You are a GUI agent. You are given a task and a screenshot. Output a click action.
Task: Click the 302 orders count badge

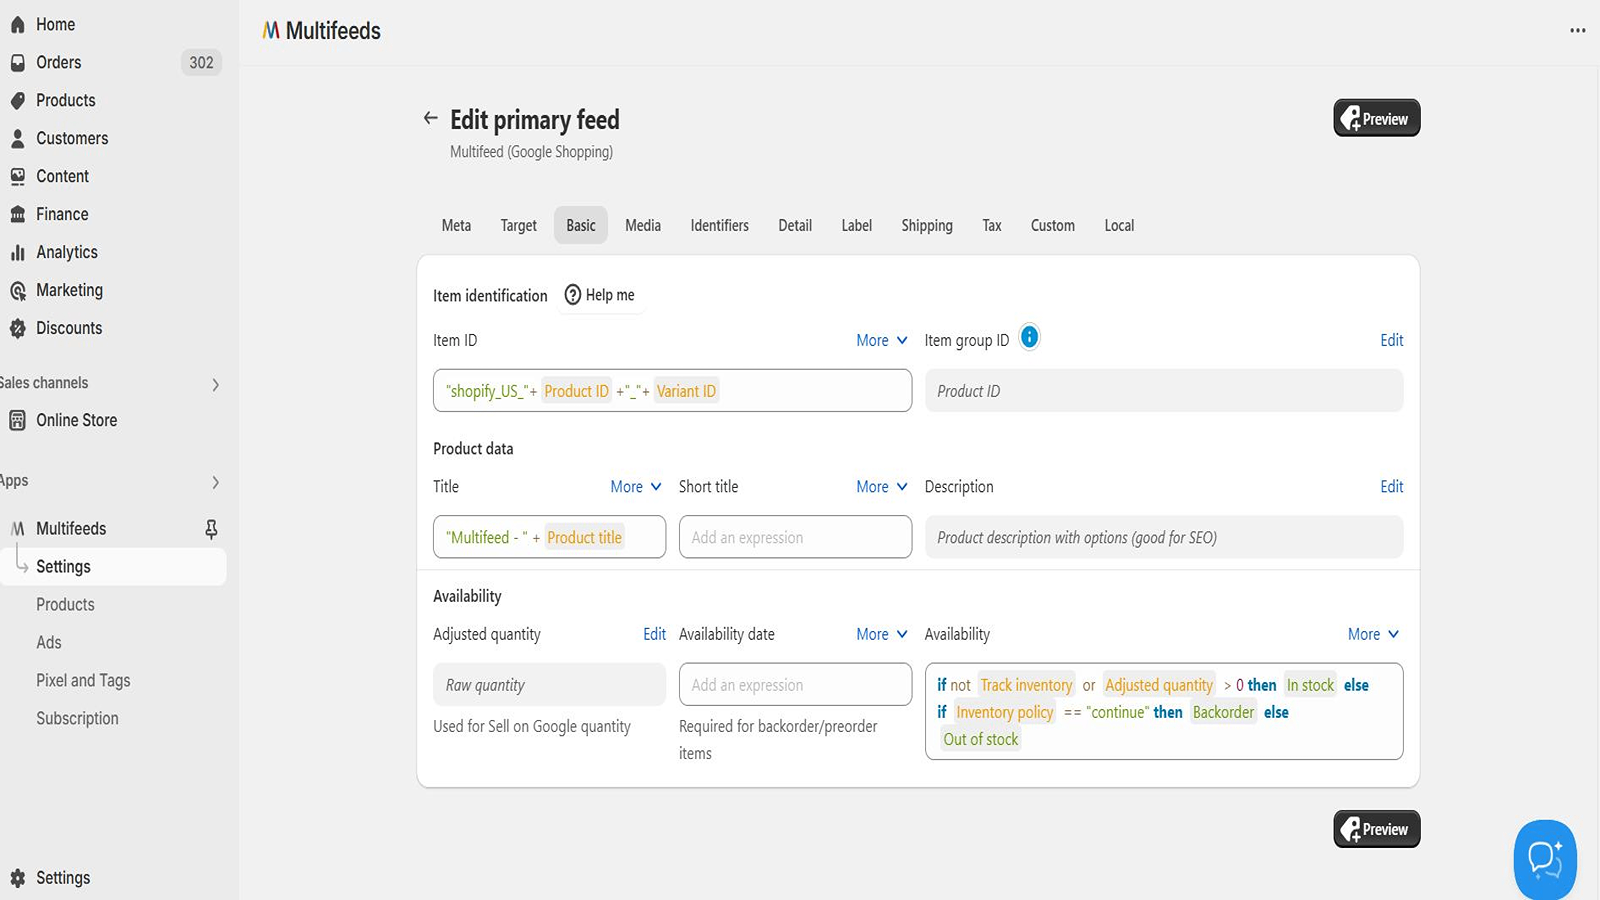tap(201, 62)
